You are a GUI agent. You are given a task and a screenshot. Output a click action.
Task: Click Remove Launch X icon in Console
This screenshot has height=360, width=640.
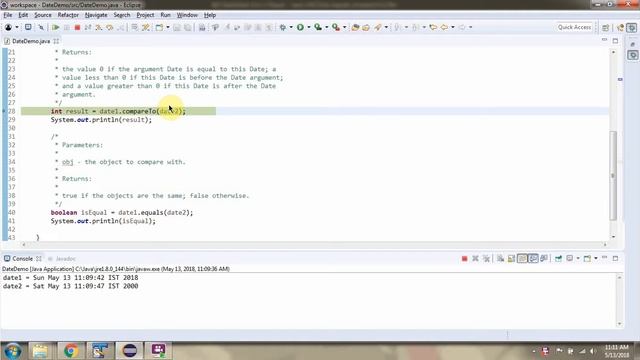[x=475, y=258]
